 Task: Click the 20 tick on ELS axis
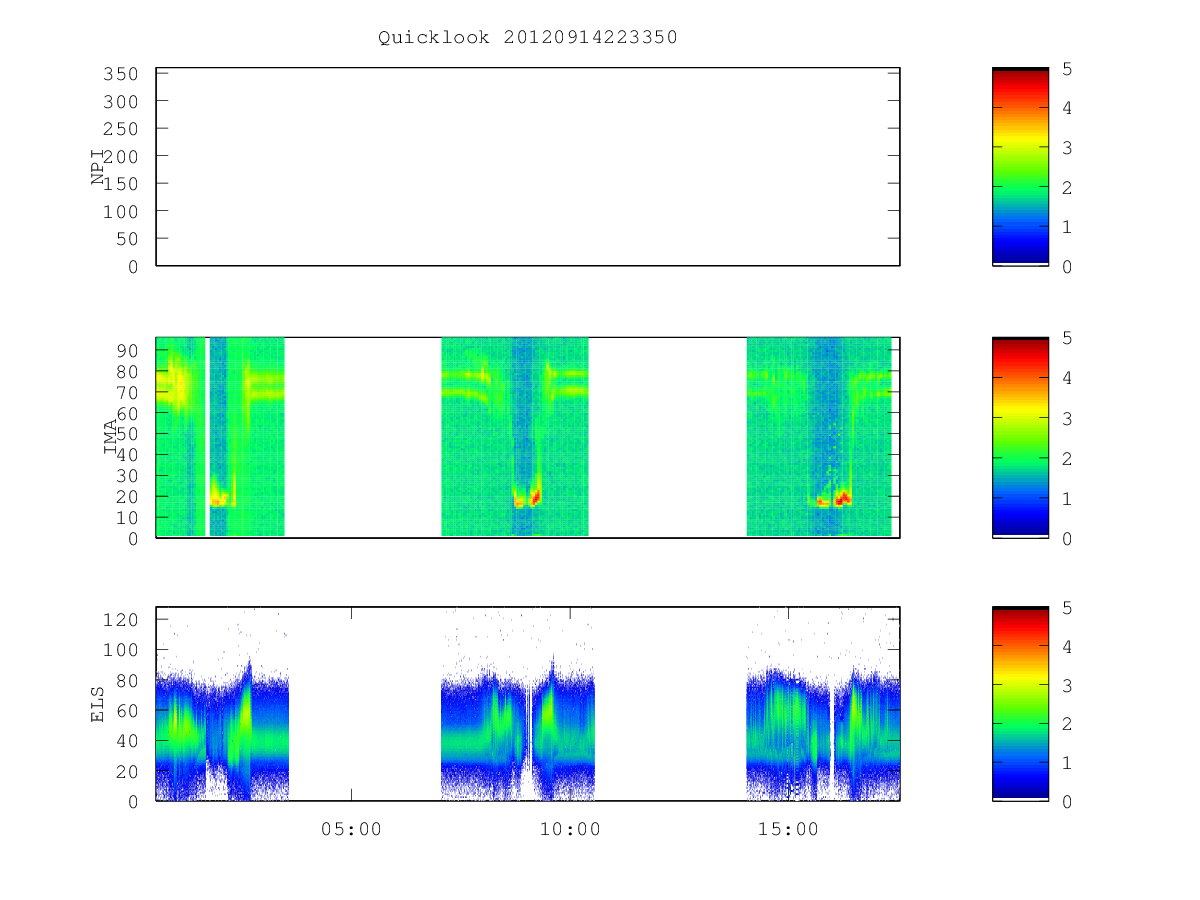[125, 771]
